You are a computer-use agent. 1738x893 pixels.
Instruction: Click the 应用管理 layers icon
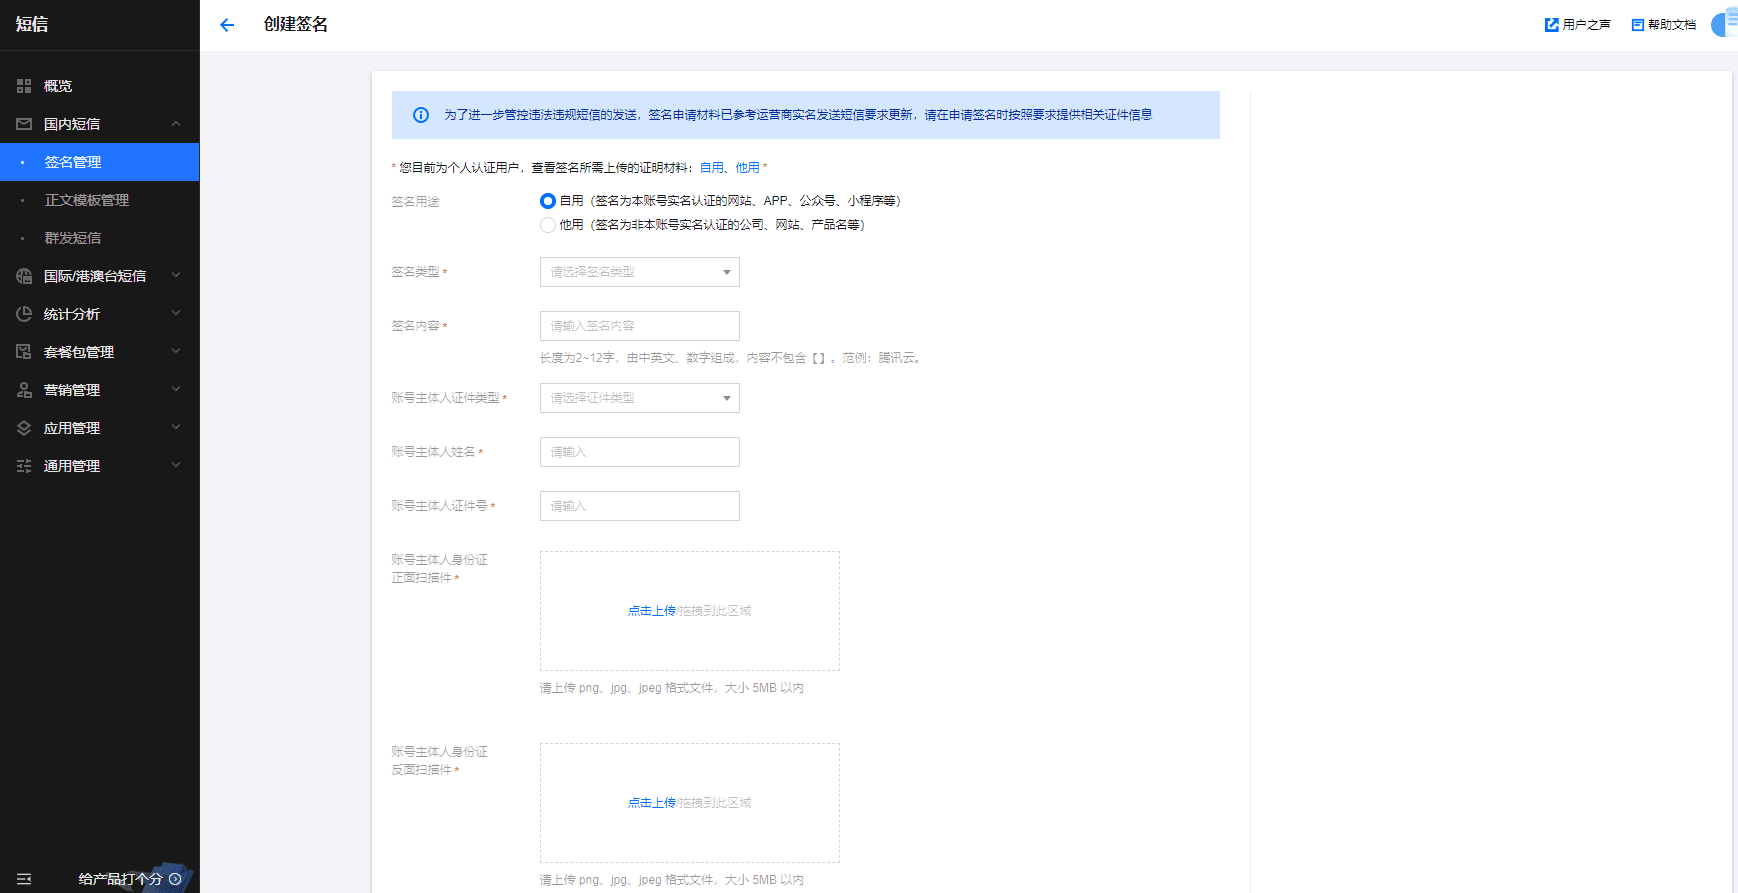click(24, 428)
